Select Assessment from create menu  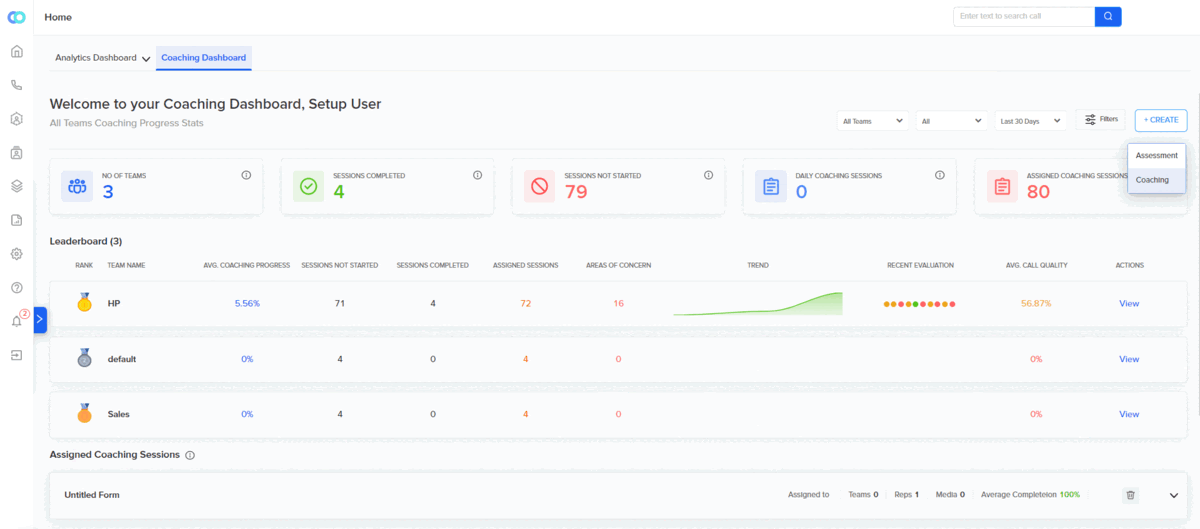pyautogui.click(x=1157, y=155)
